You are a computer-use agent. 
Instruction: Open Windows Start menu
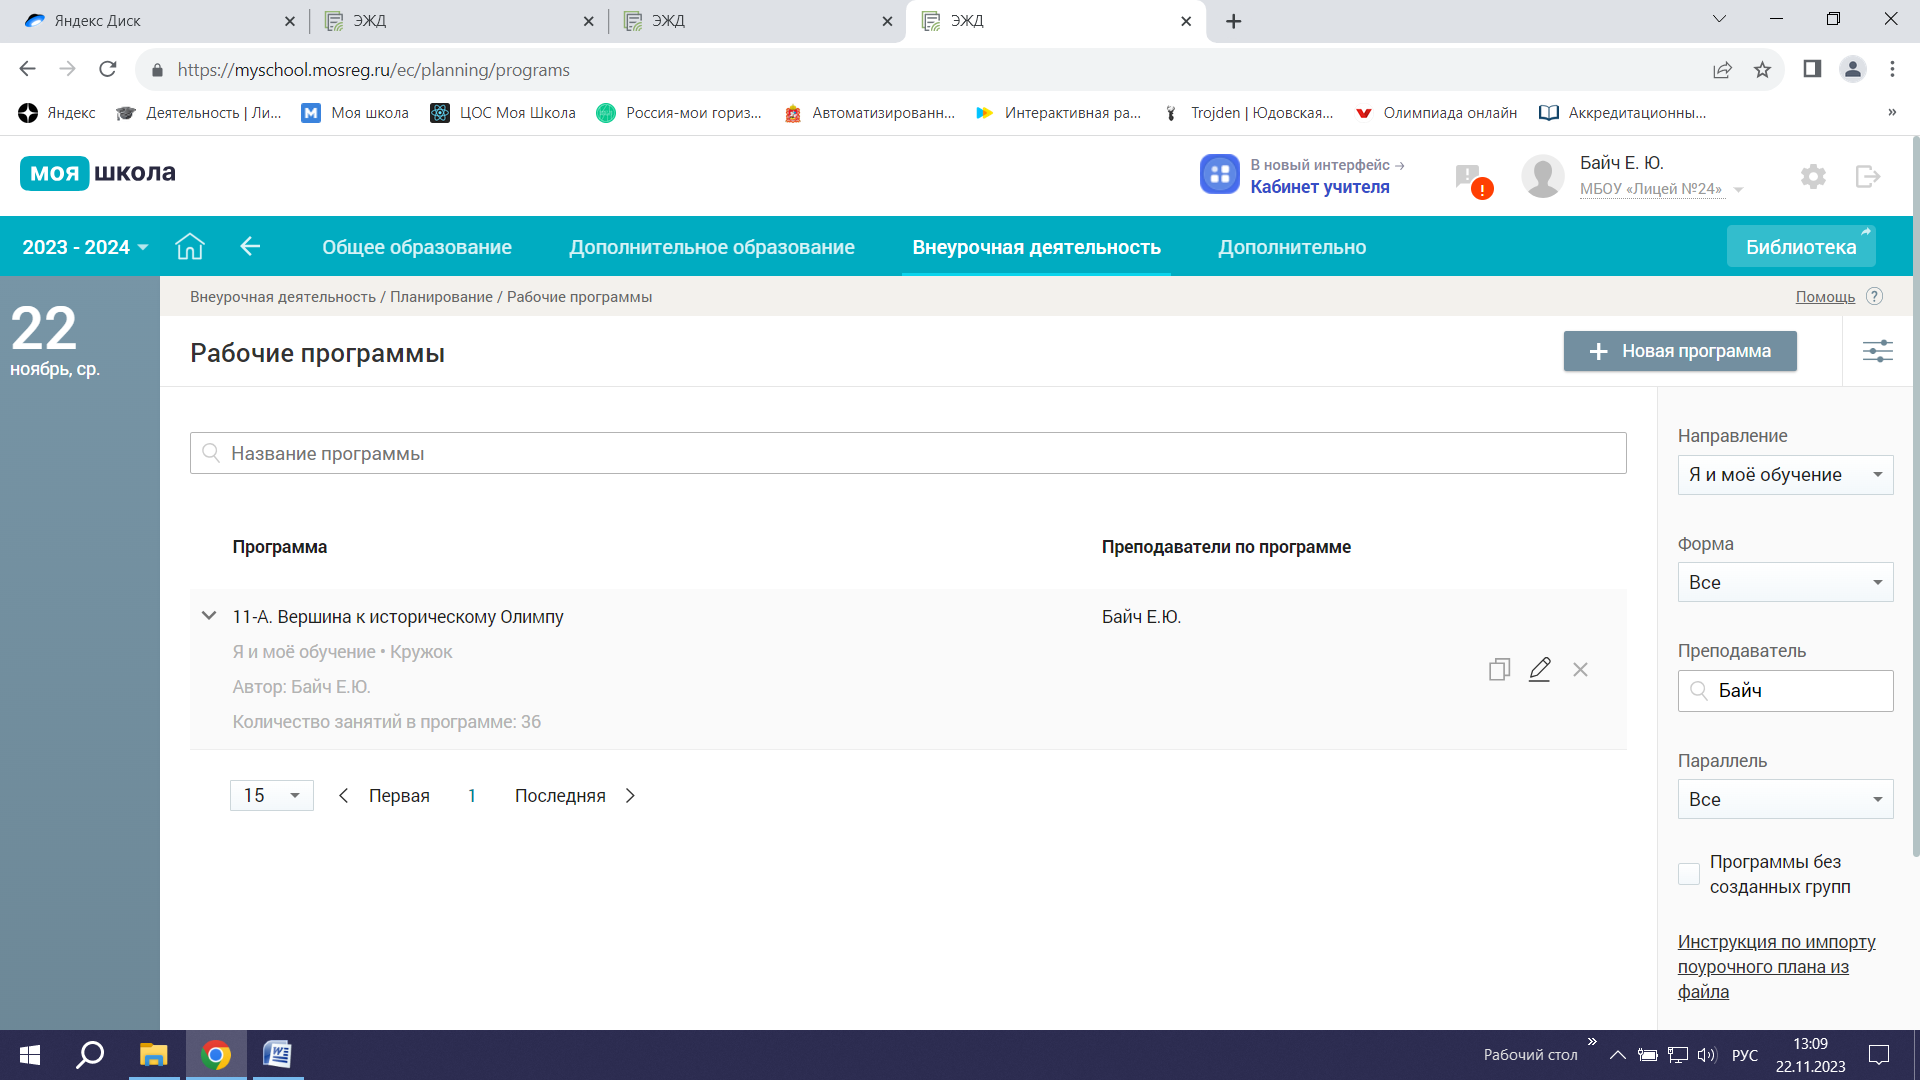click(x=30, y=1055)
